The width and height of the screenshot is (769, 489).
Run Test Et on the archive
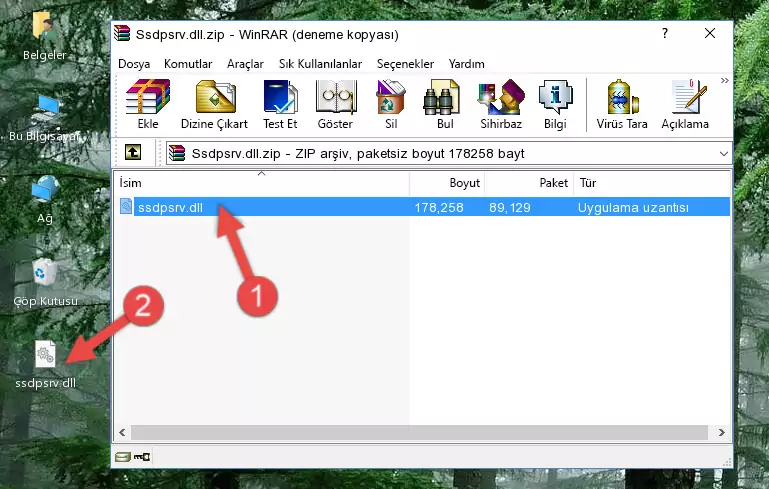280,104
